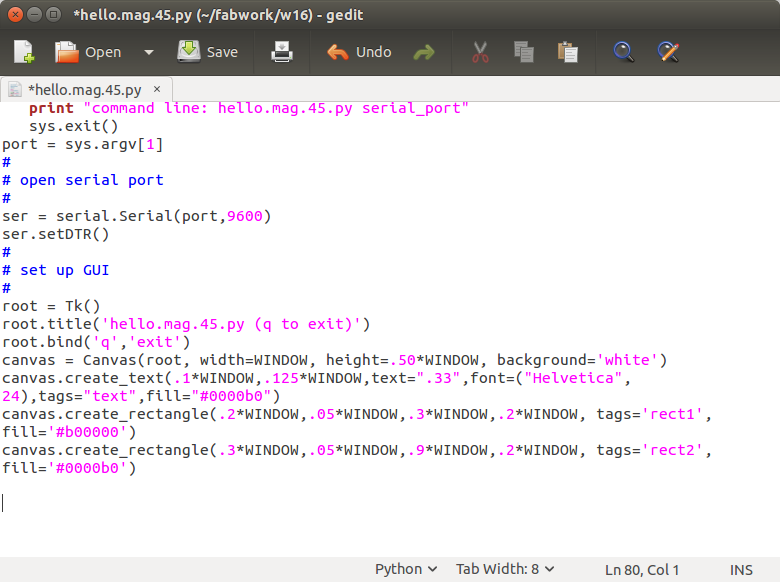
Task: Place cursor on the empty last line
Action: pyautogui.click(x=390, y=503)
